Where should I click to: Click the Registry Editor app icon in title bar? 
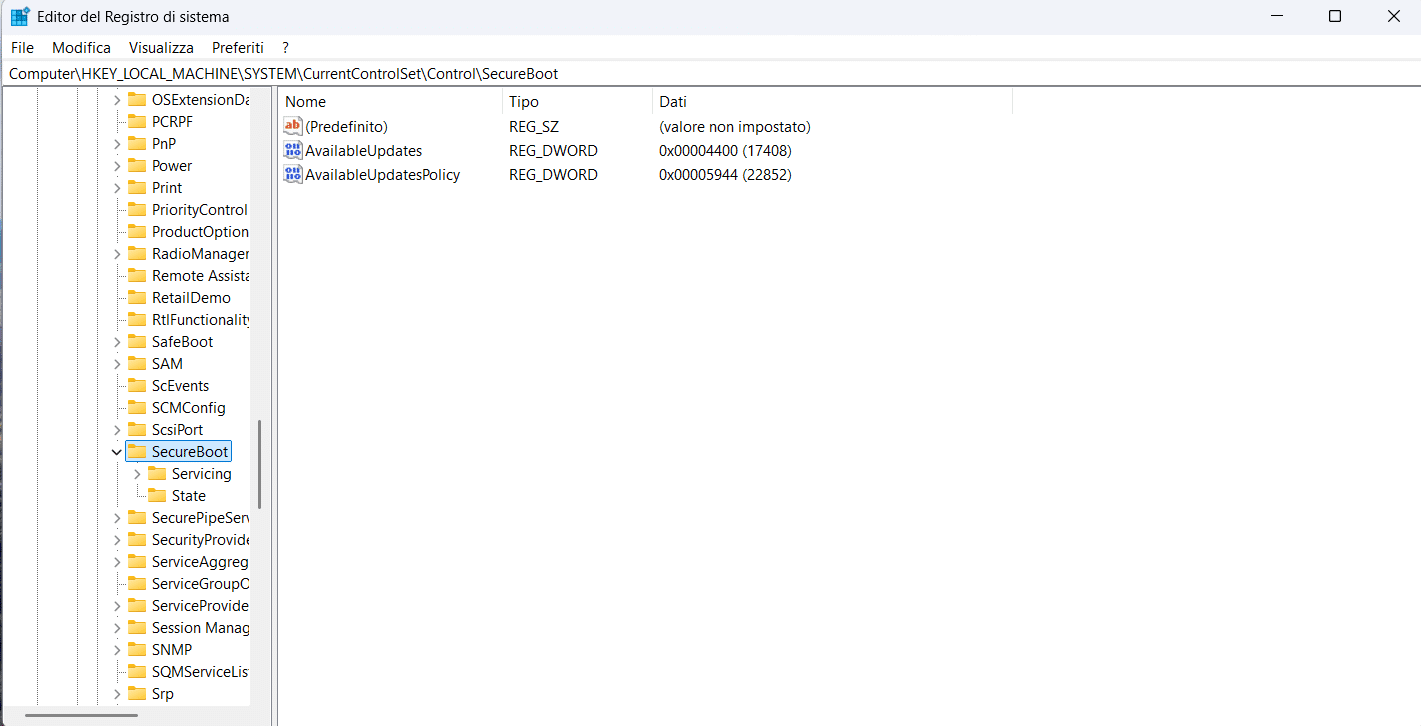(19, 16)
